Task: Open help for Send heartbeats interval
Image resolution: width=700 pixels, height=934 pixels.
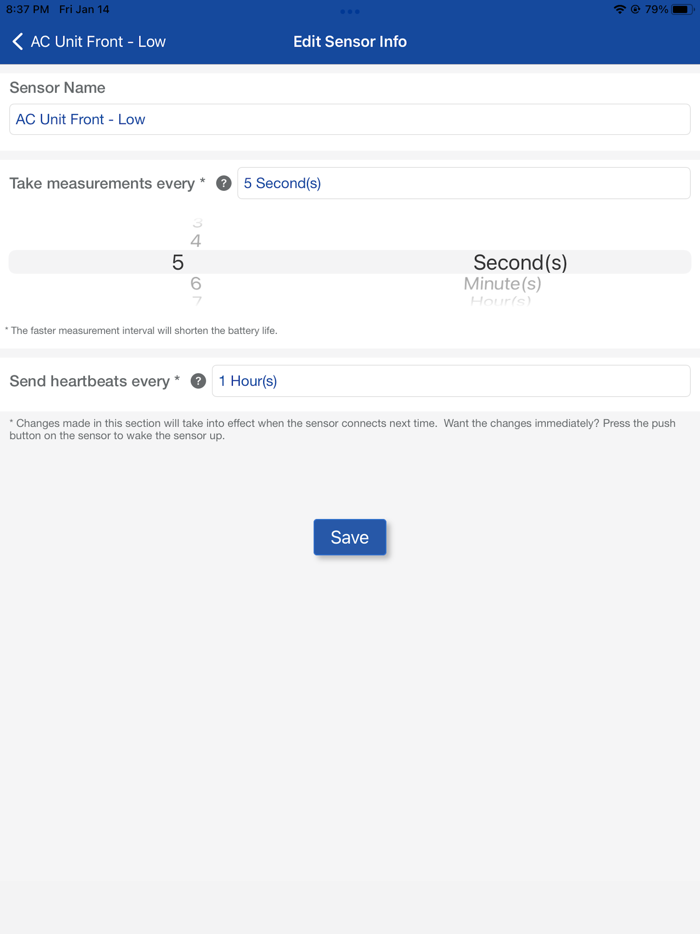Action: click(x=198, y=381)
